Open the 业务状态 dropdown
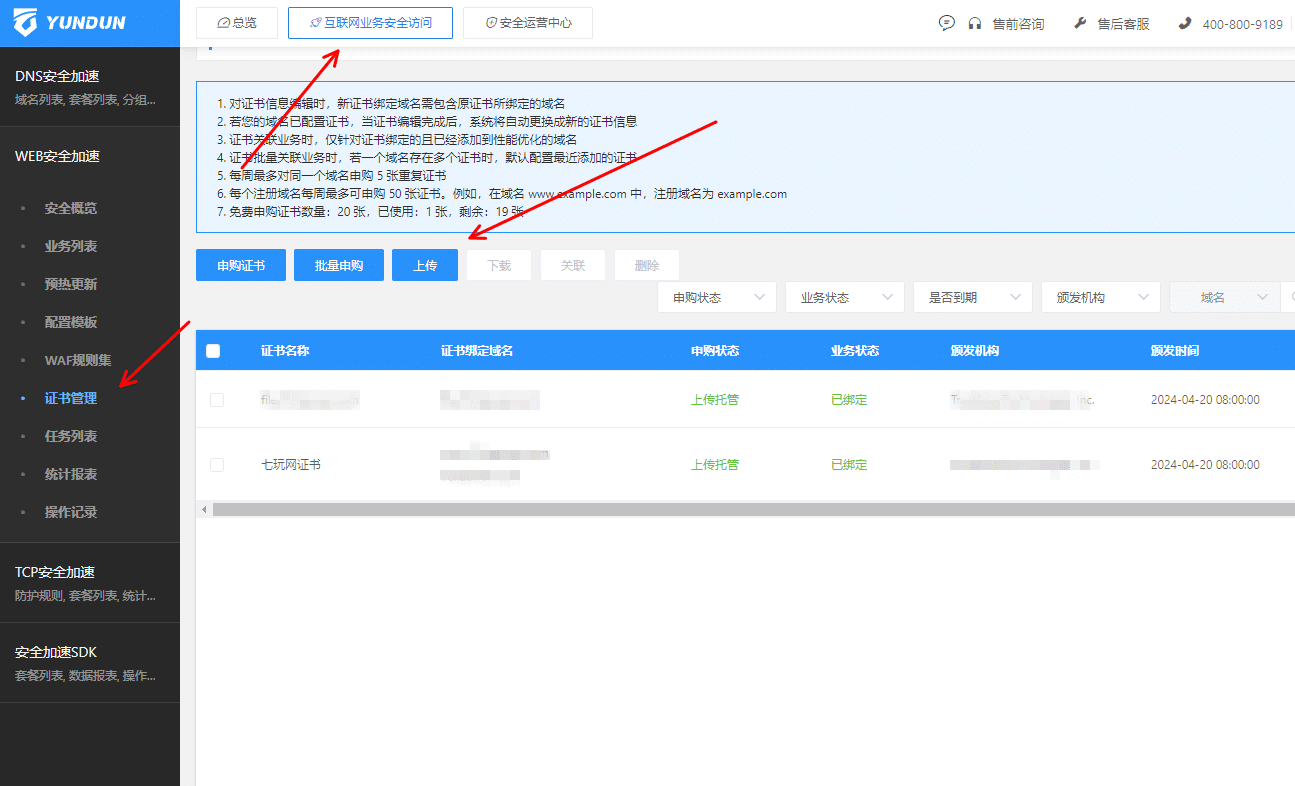Screen dimensions: 1295x786 (844, 297)
